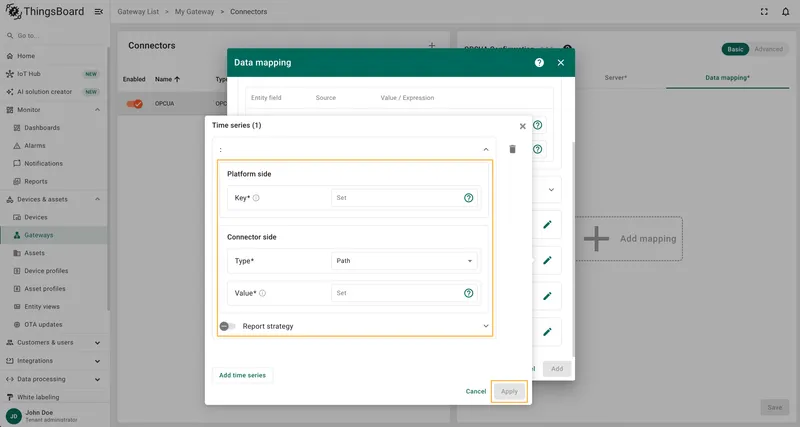Click the user avatar JD
Screen dimensions: 800x427
14,416
